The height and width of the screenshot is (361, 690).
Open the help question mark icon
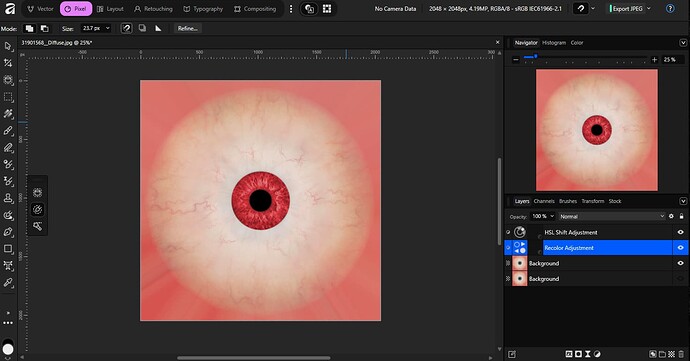point(670,8)
